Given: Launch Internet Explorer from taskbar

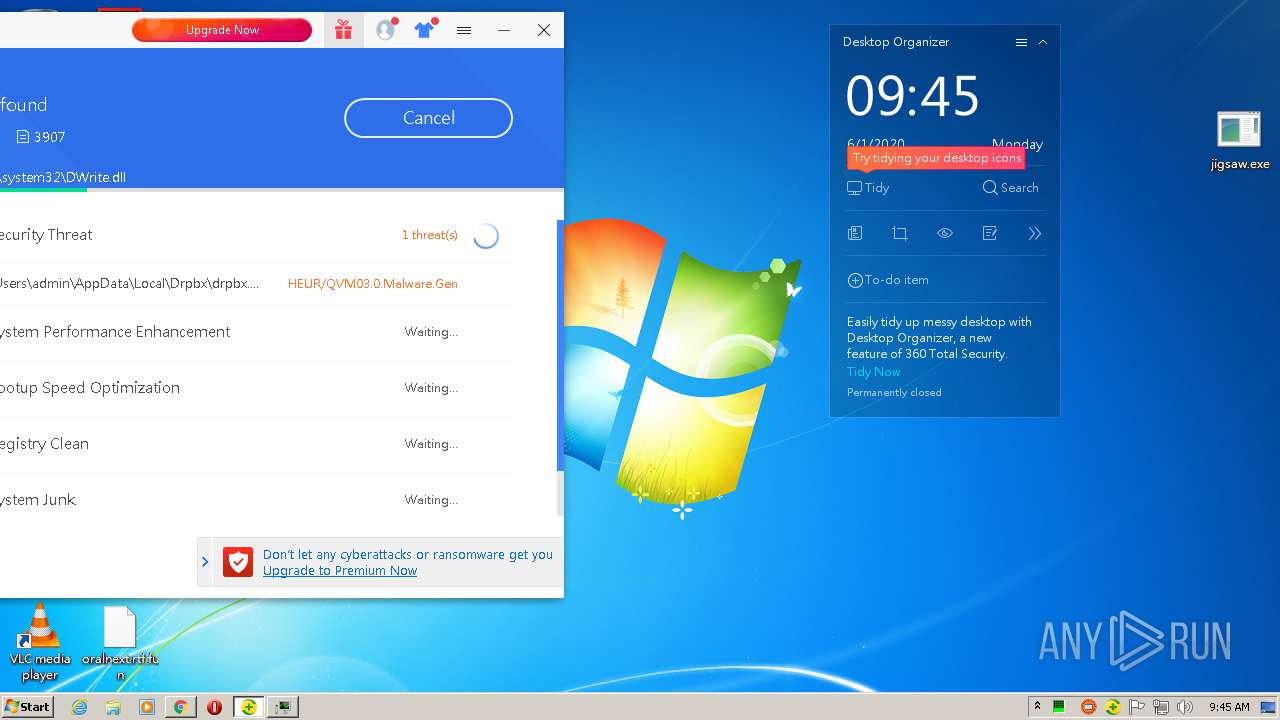Looking at the screenshot, I should coord(80,707).
